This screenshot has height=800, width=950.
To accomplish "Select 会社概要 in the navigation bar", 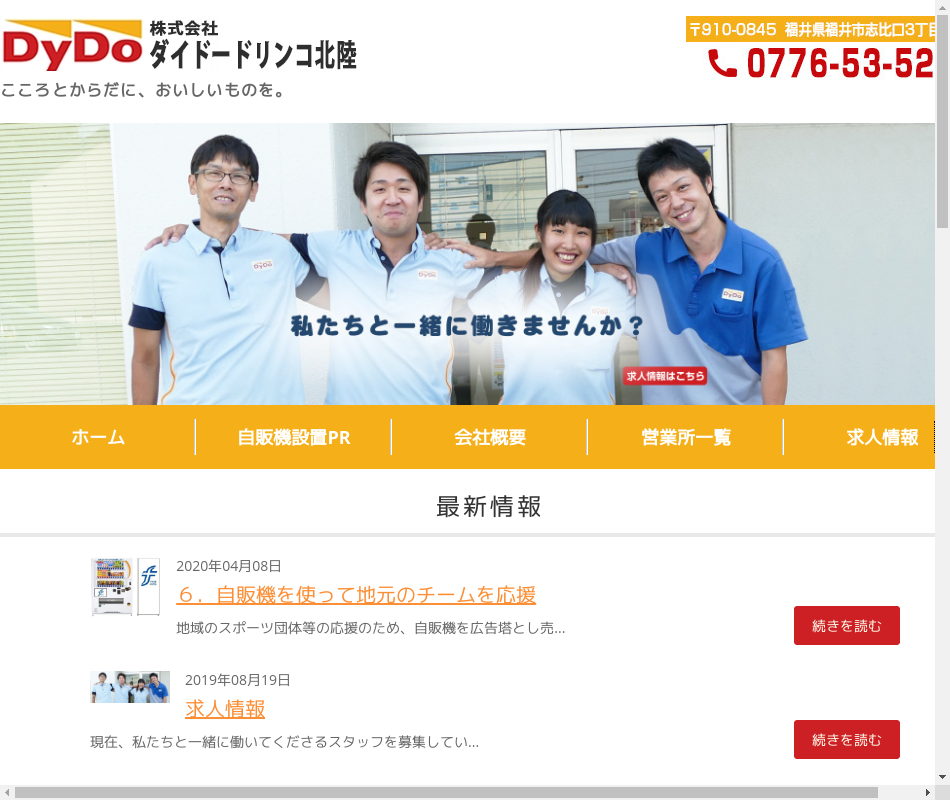I will pos(490,437).
